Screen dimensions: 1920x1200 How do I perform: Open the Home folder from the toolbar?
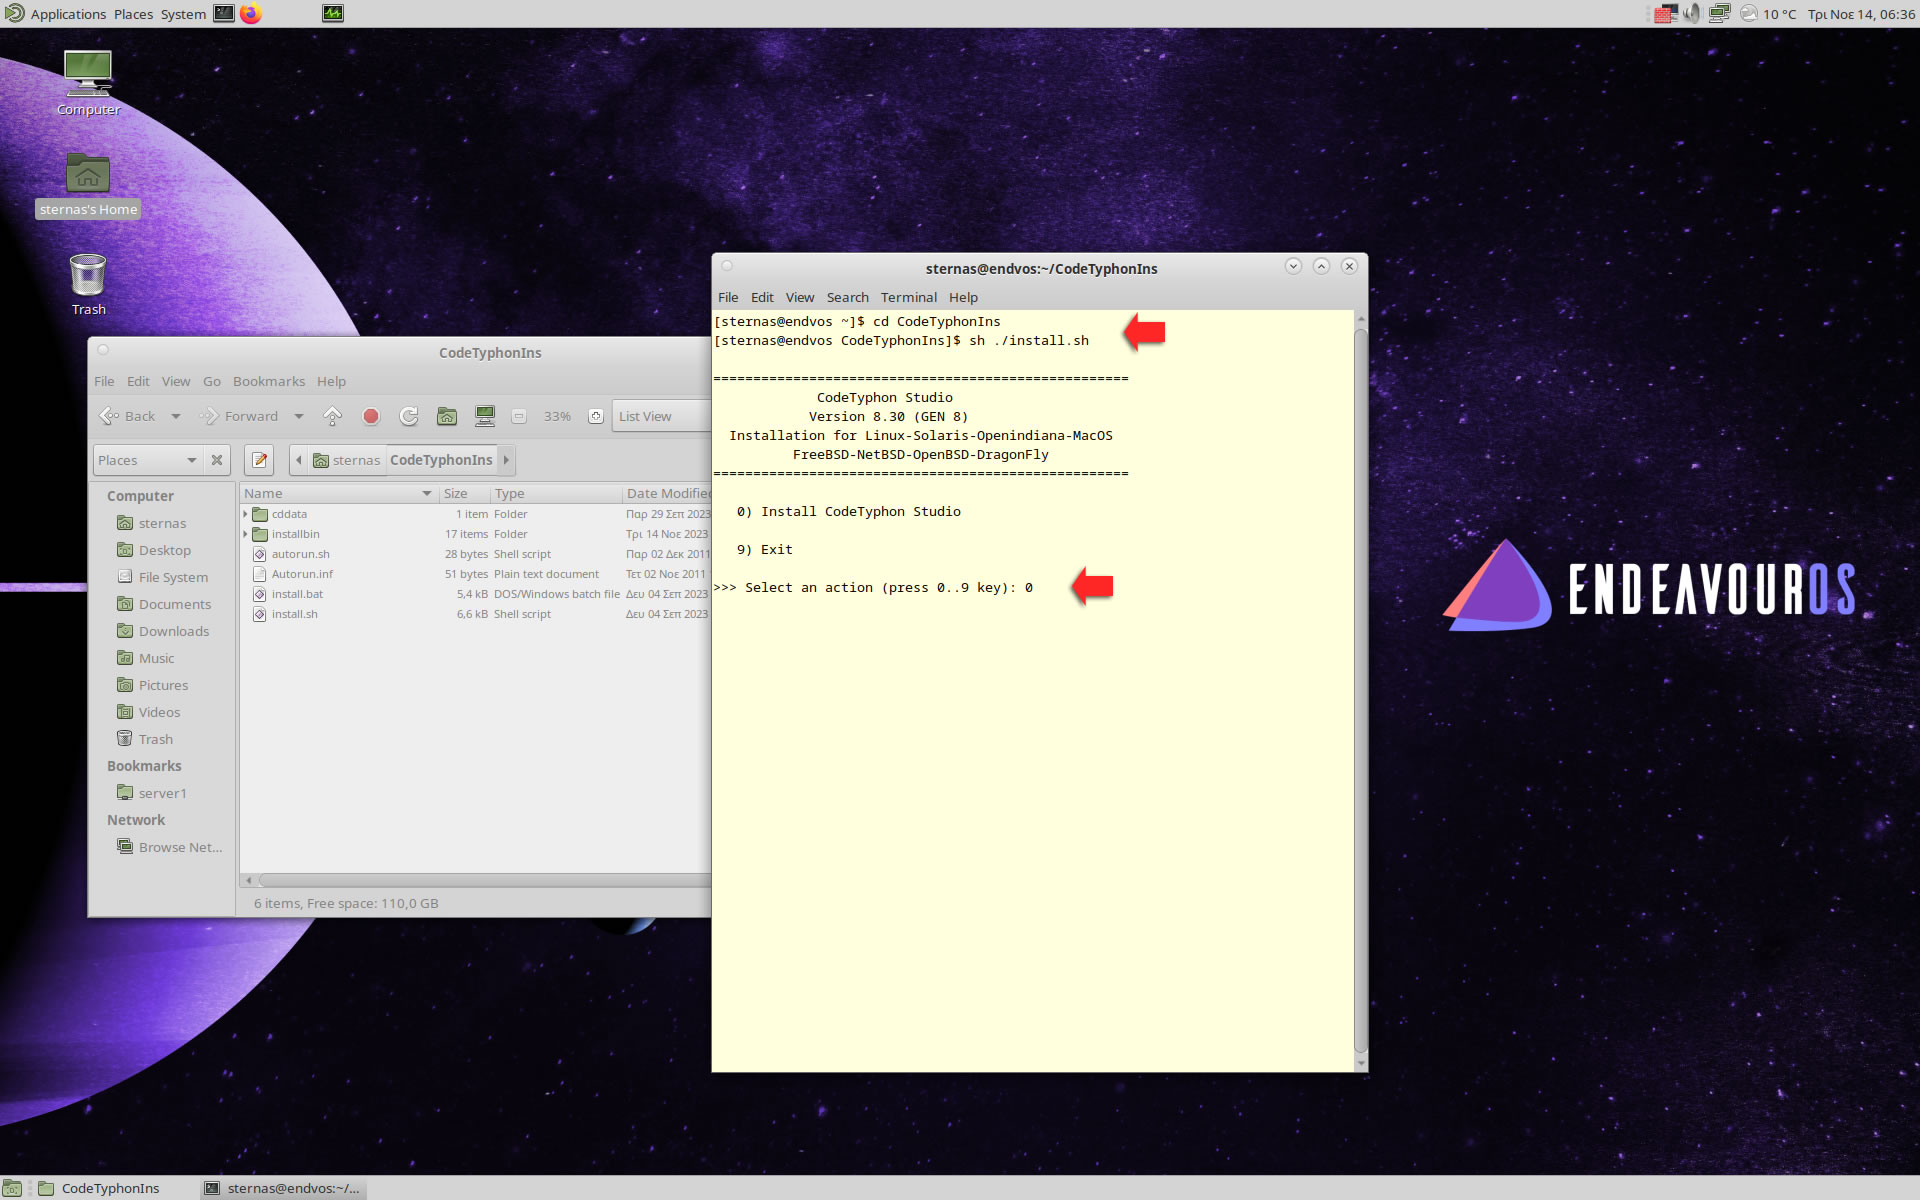tap(447, 416)
